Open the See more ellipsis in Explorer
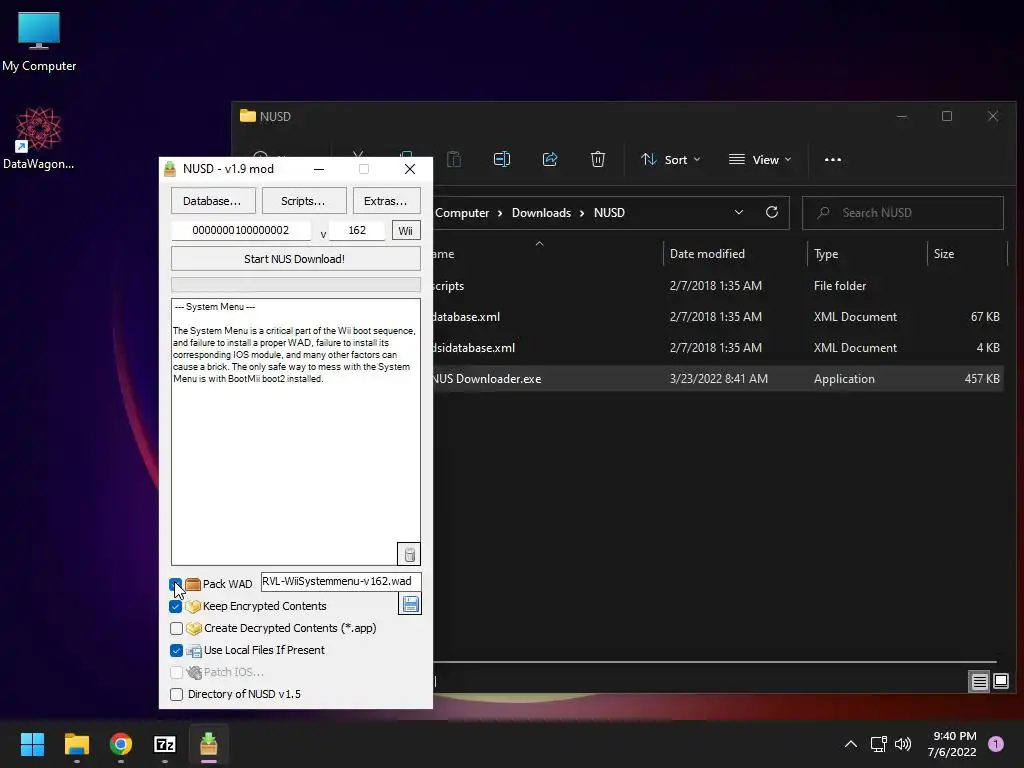 click(833, 159)
